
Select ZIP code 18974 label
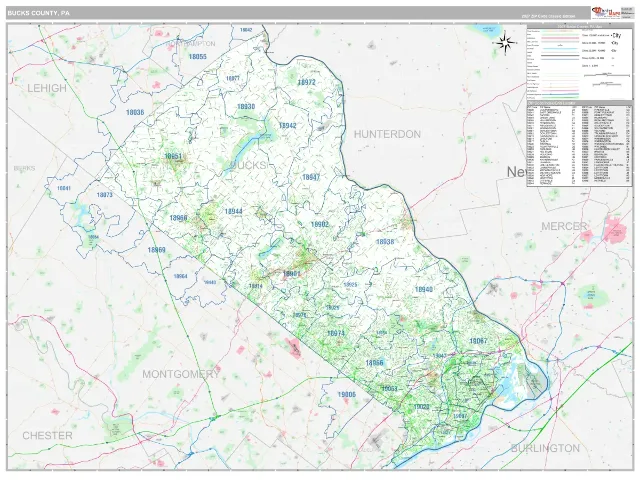[x=336, y=333]
